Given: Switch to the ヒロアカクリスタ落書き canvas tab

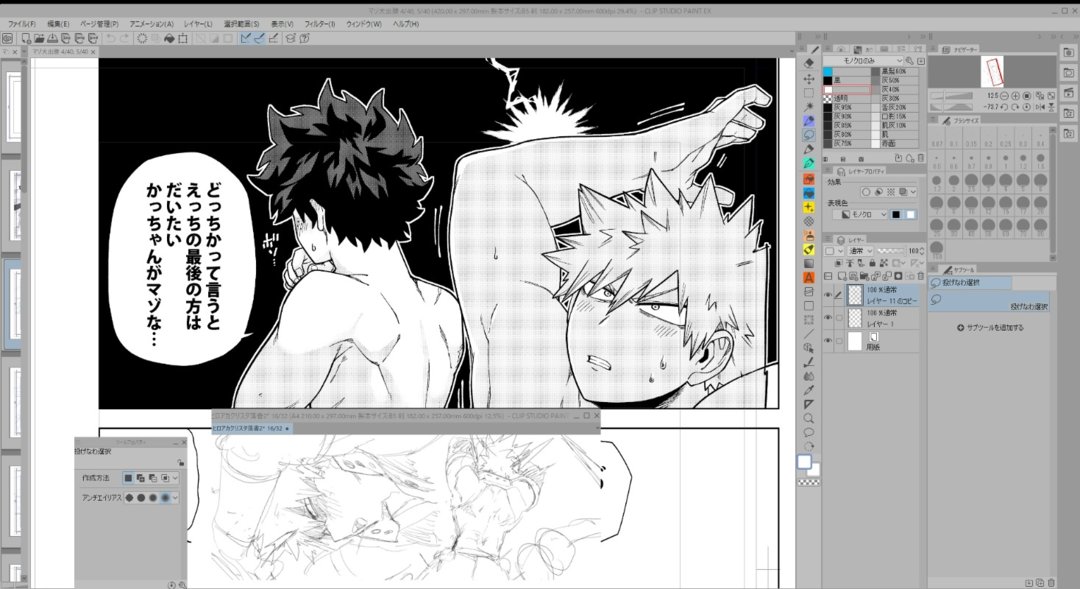Looking at the screenshot, I should pos(251,428).
